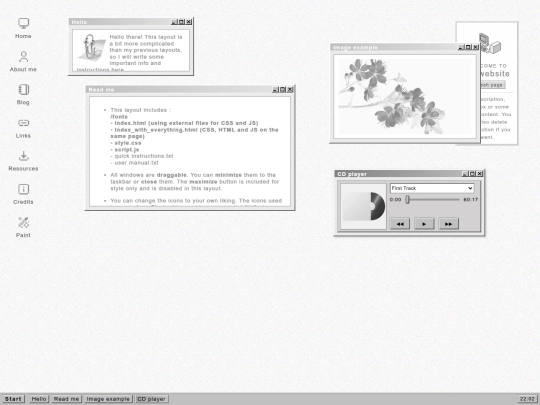
Task: Minimize the Hello window
Action: pos(174,22)
